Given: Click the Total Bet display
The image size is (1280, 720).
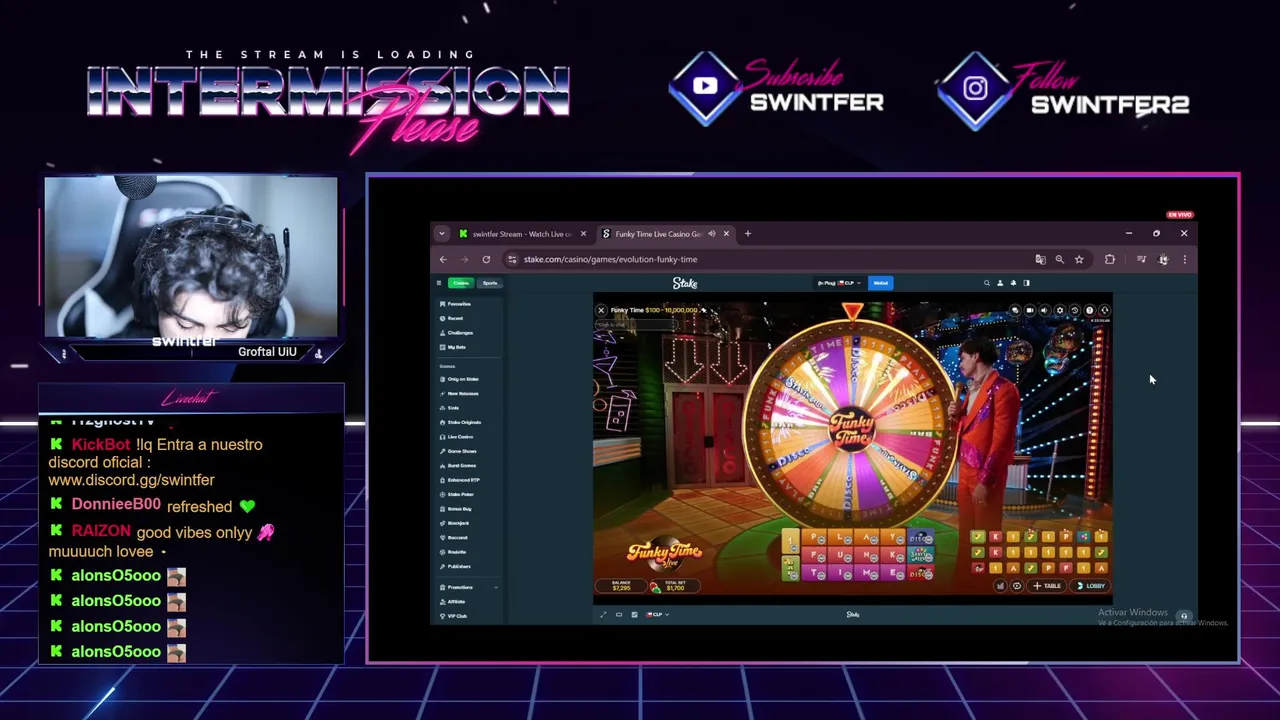Looking at the screenshot, I should point(676,585).
